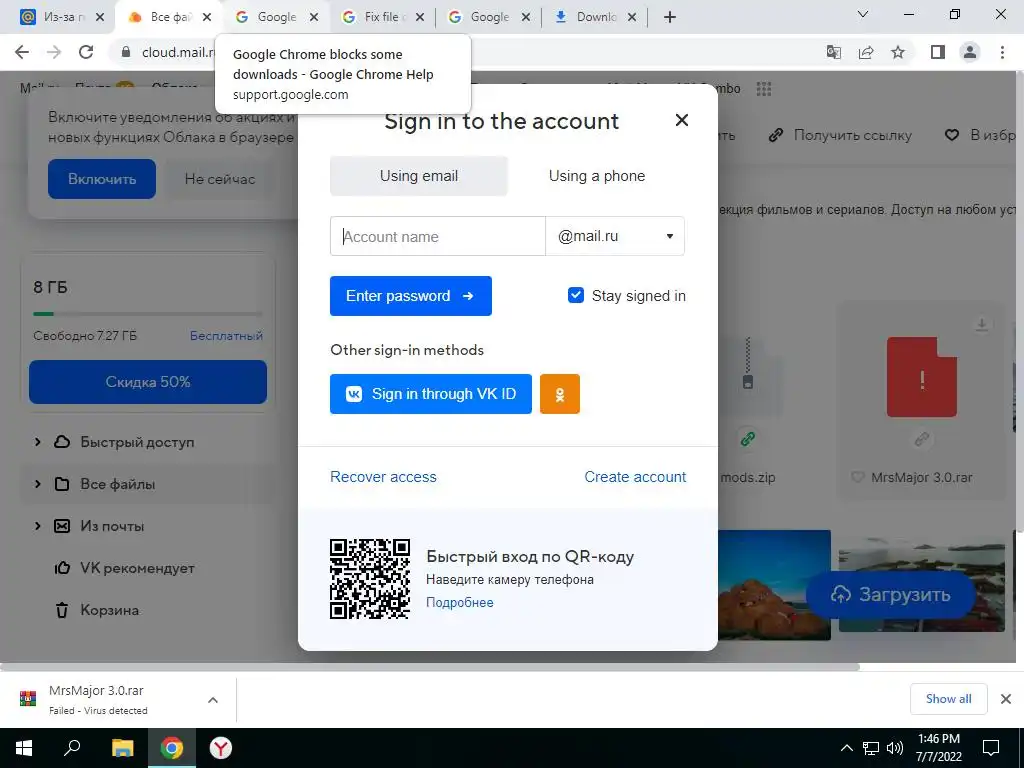The image size is (1024, 768).
Task: Click the mods.zip file name
Action: coord(748,477)
